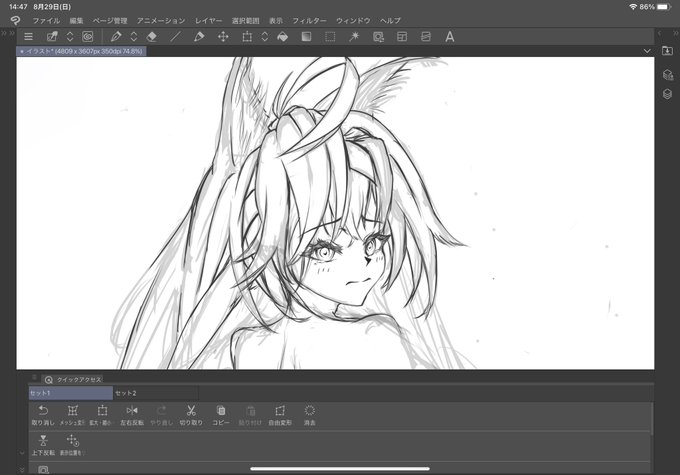Select the fill bucket tool
680x475 pixels.
[x=282, y=37]
